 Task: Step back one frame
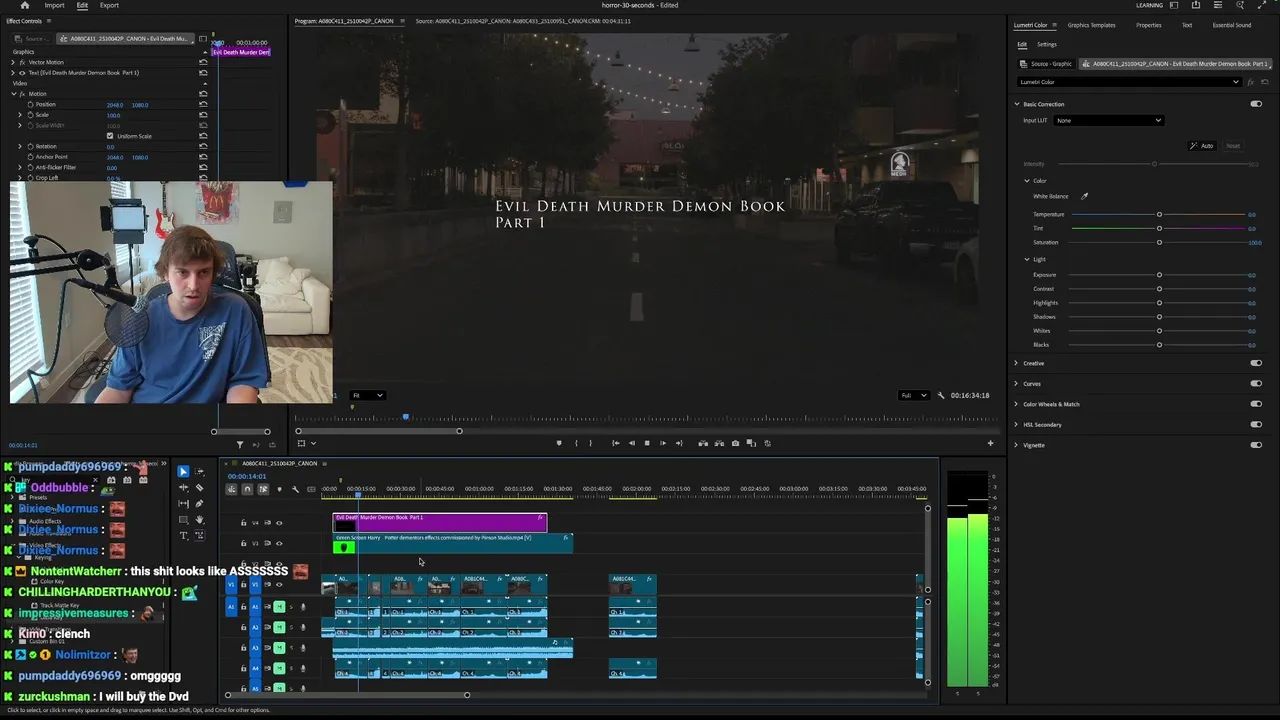pos(631,443)
